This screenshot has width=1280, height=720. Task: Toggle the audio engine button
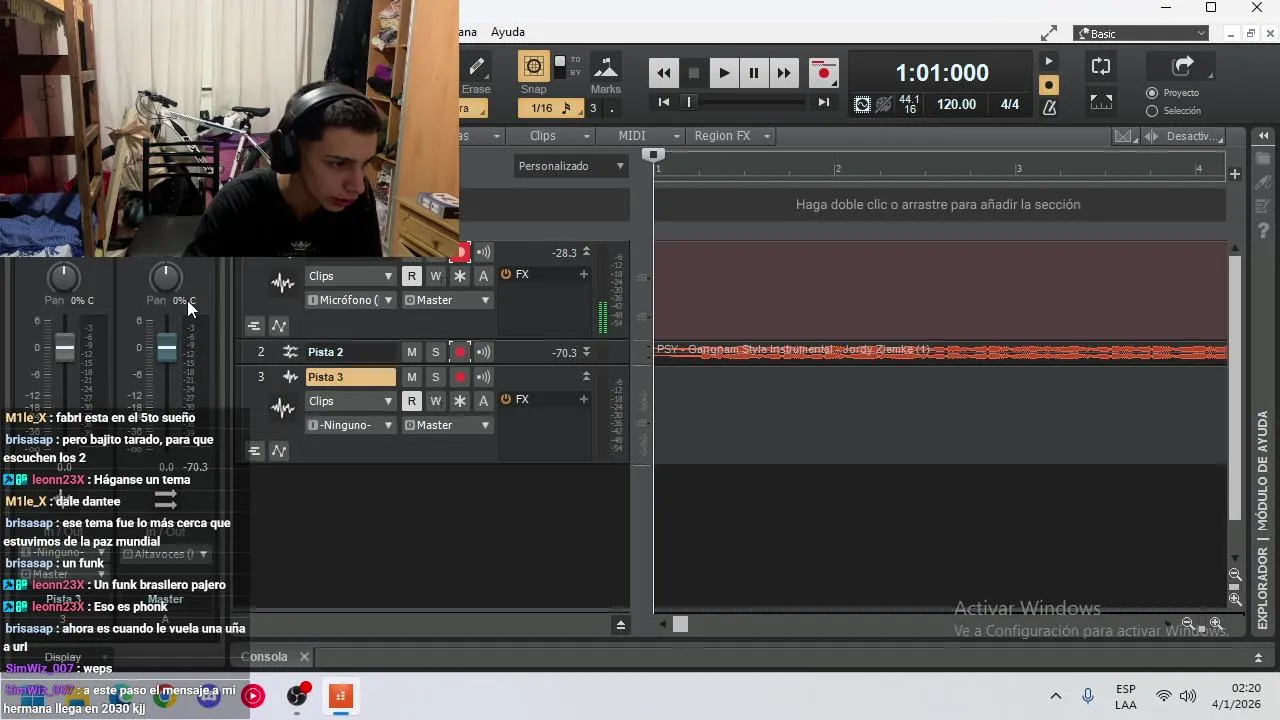click(x=863, y=104)
